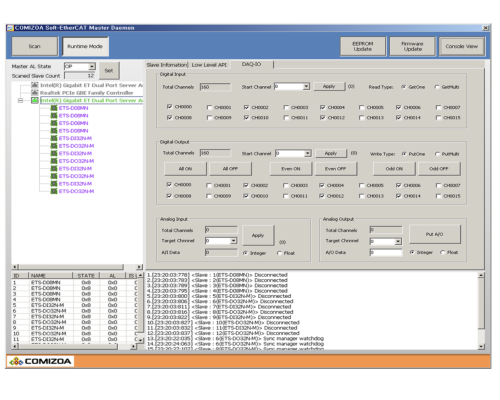Viewport: 500px width, 400px height.
Task: Select PutMulti write type
Action: pos(437,154)
